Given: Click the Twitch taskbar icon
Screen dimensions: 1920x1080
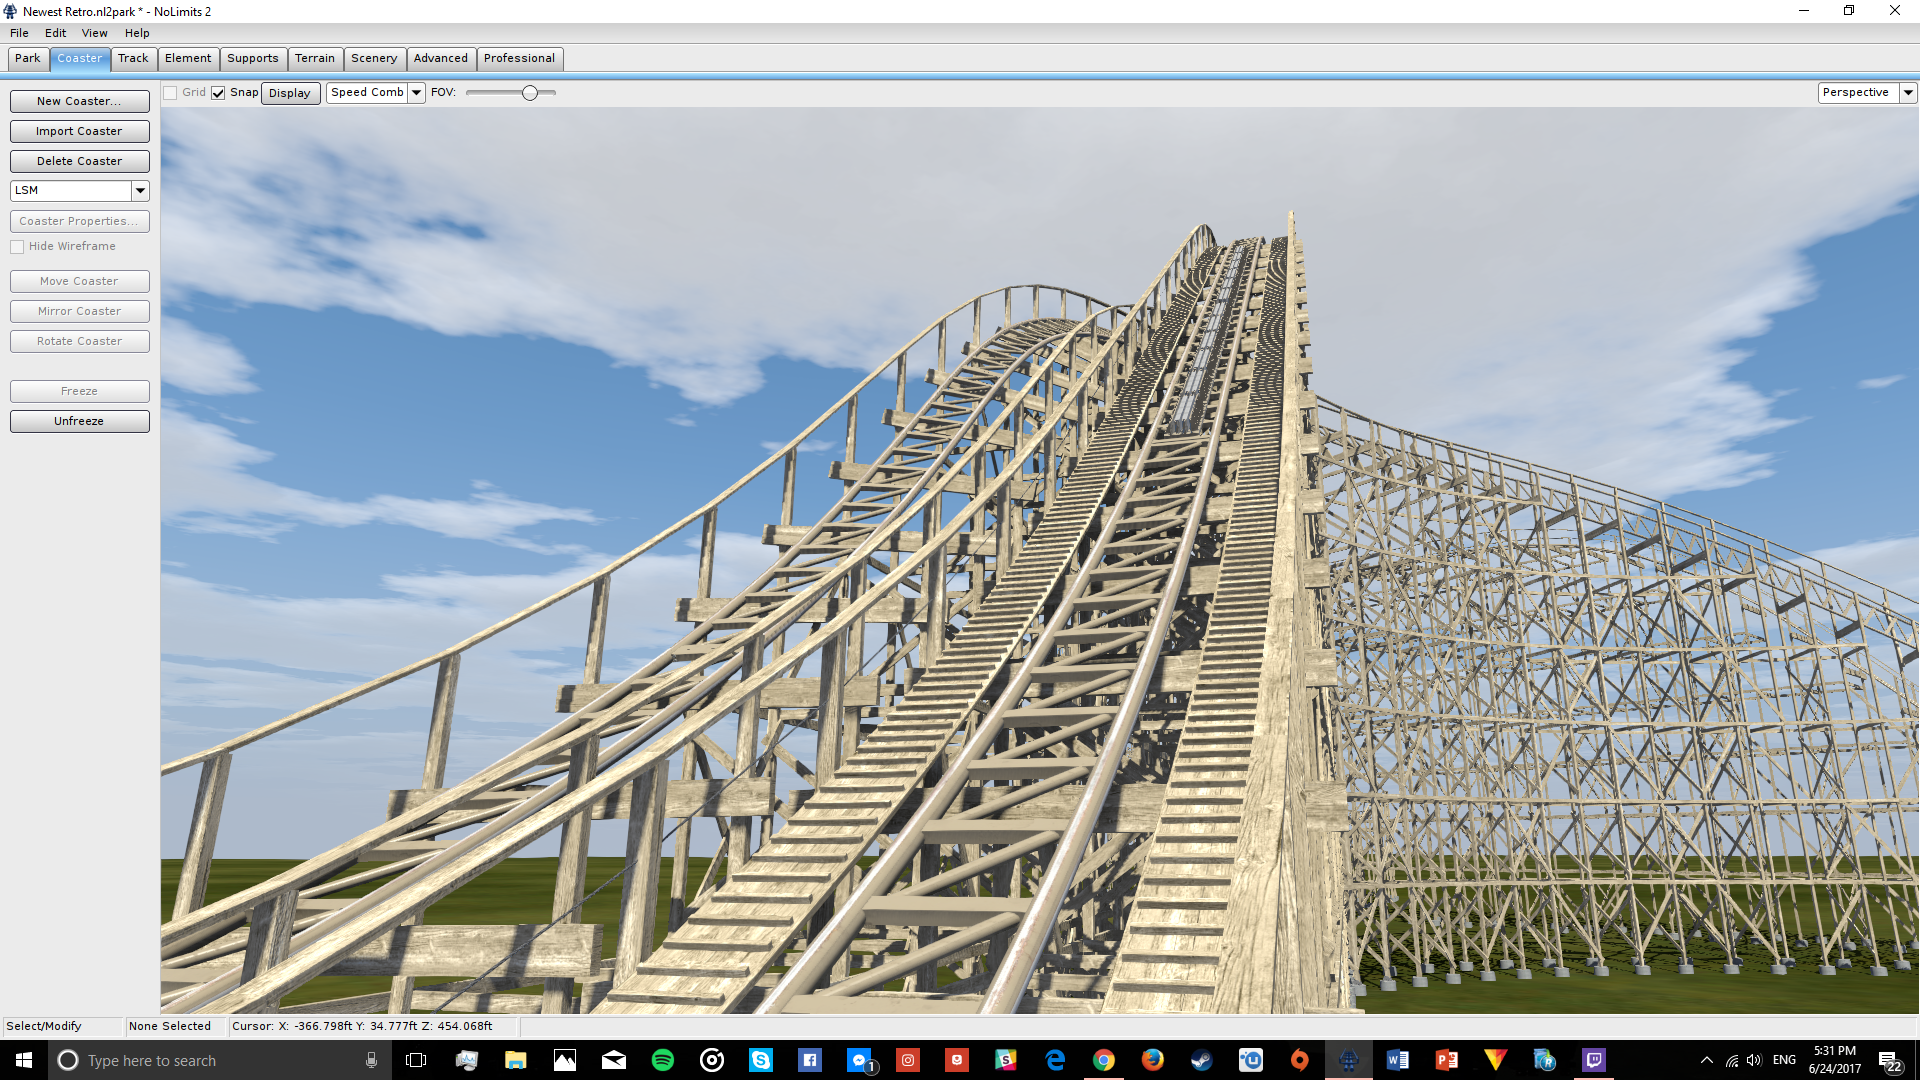Looking at the screenshot, I should pos(1593,1060).
